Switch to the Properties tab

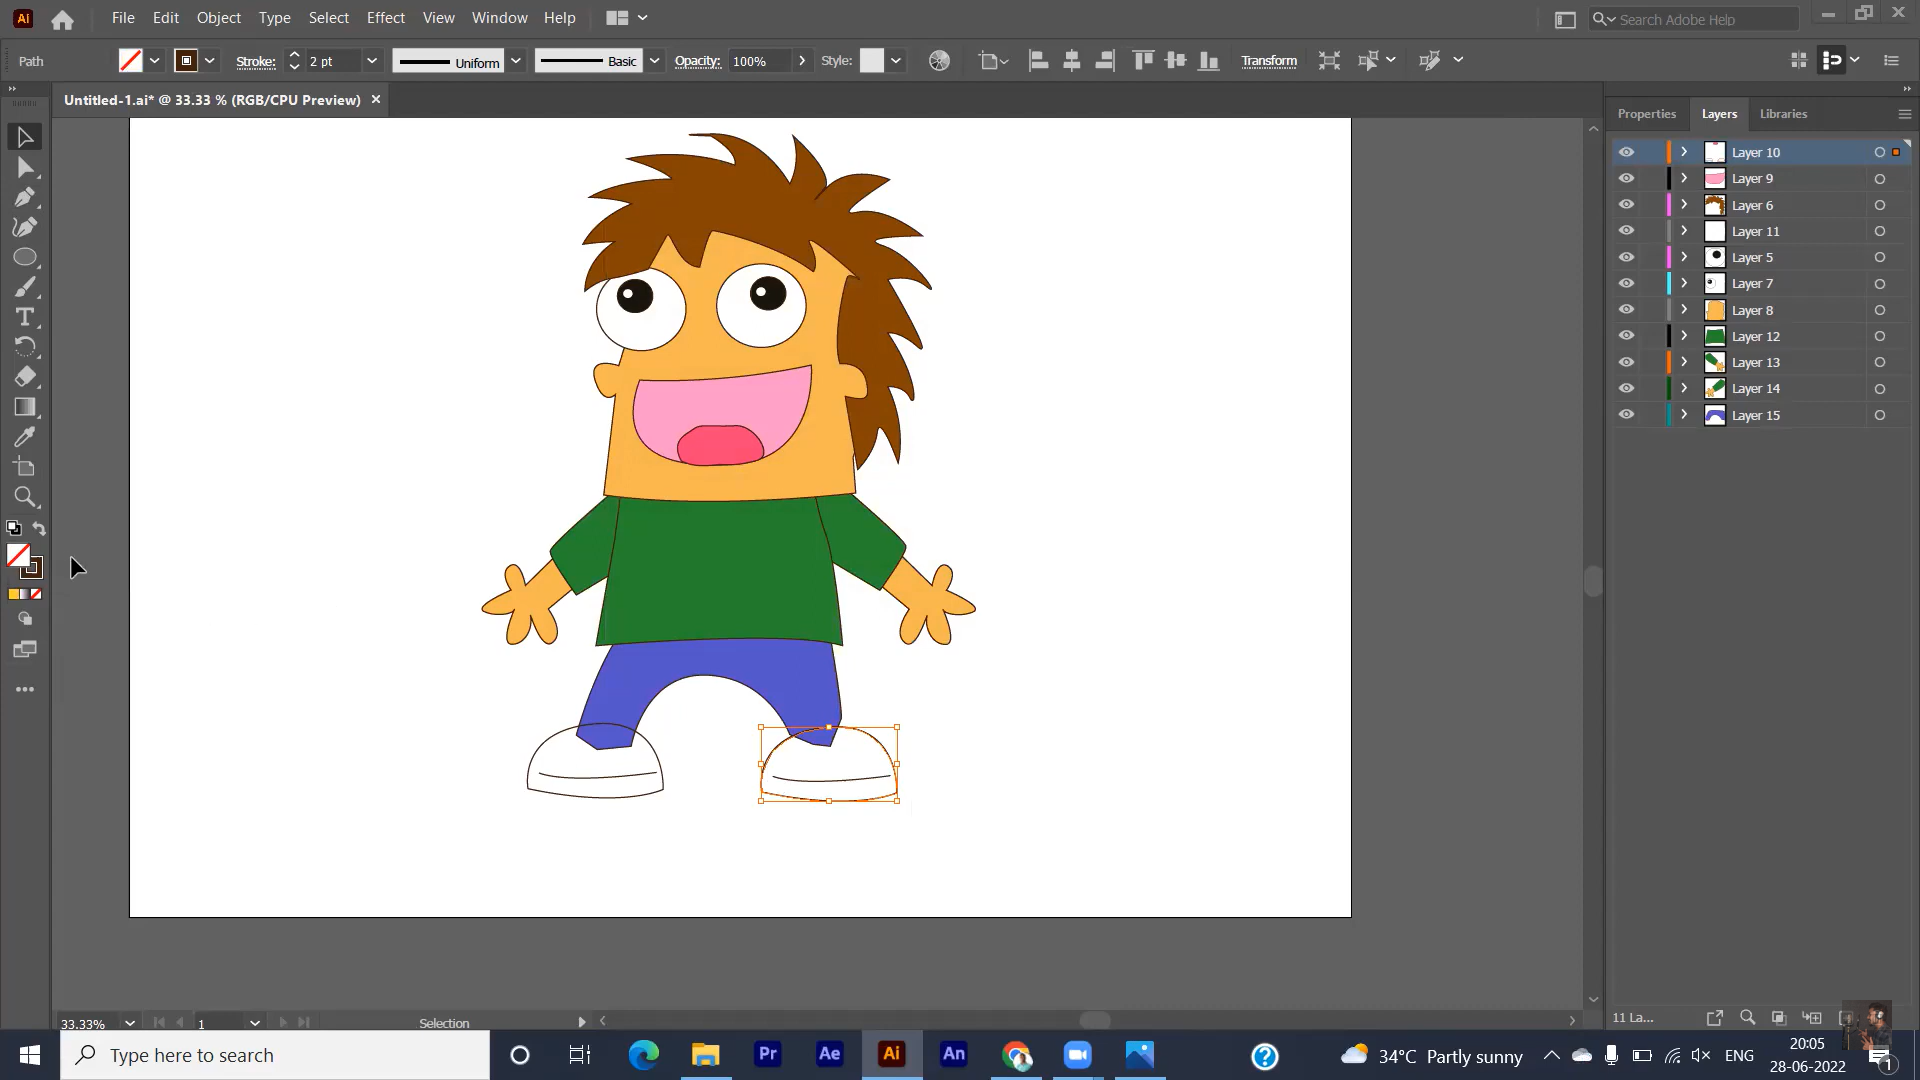[1646, 114]
